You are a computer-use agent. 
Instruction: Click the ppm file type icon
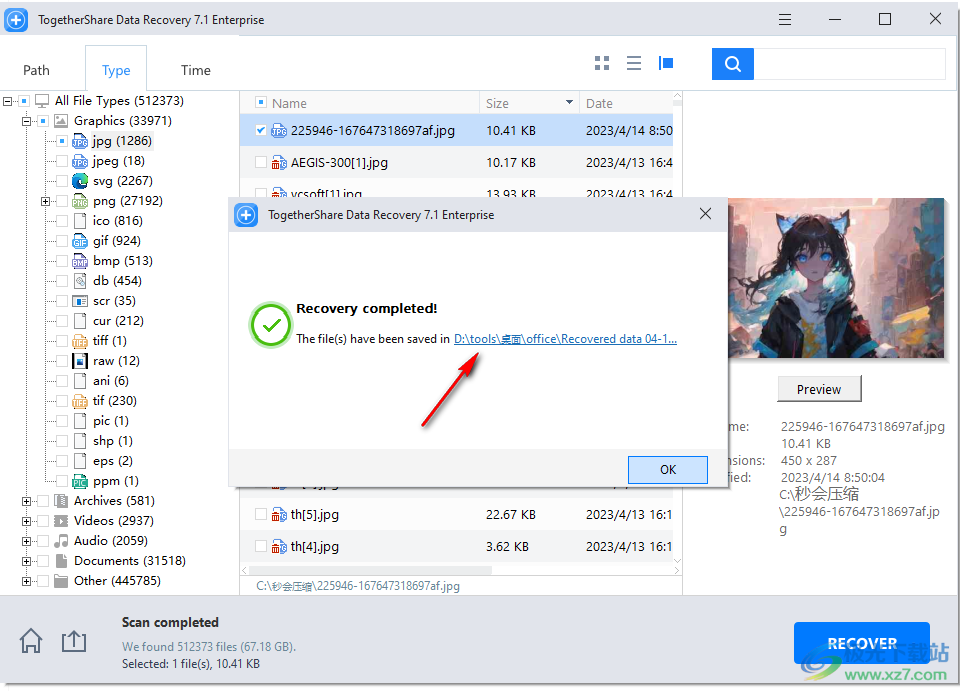point(80,481)
